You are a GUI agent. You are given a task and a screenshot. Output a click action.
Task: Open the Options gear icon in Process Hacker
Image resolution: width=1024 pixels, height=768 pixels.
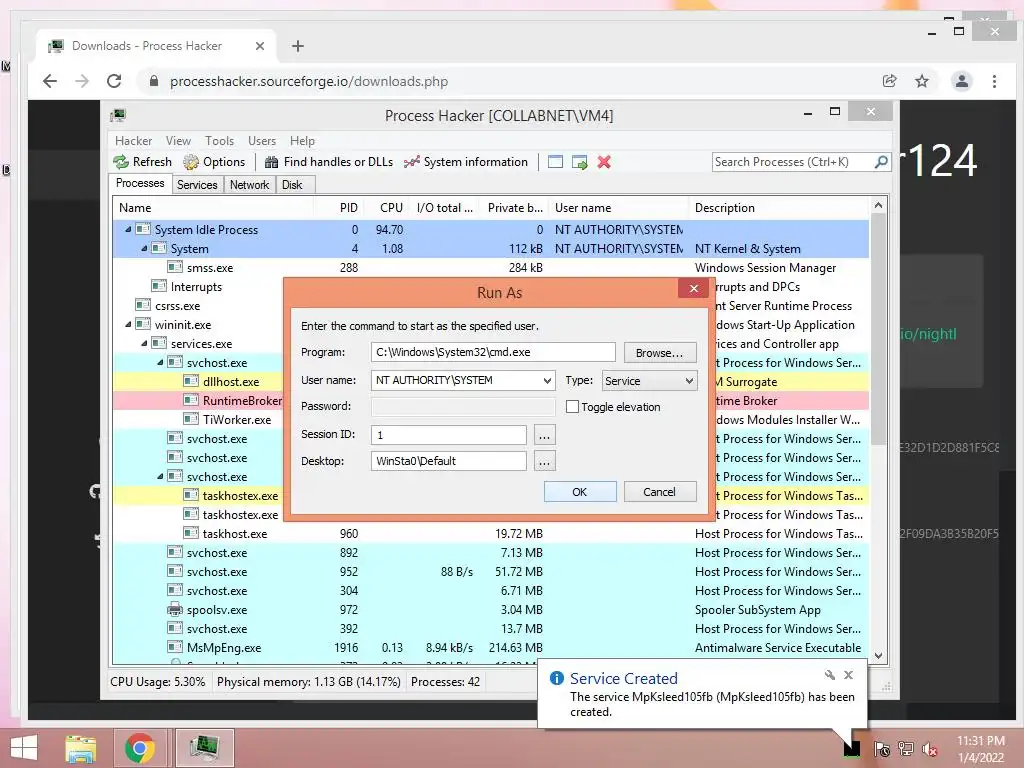click(x=191, y=162)
